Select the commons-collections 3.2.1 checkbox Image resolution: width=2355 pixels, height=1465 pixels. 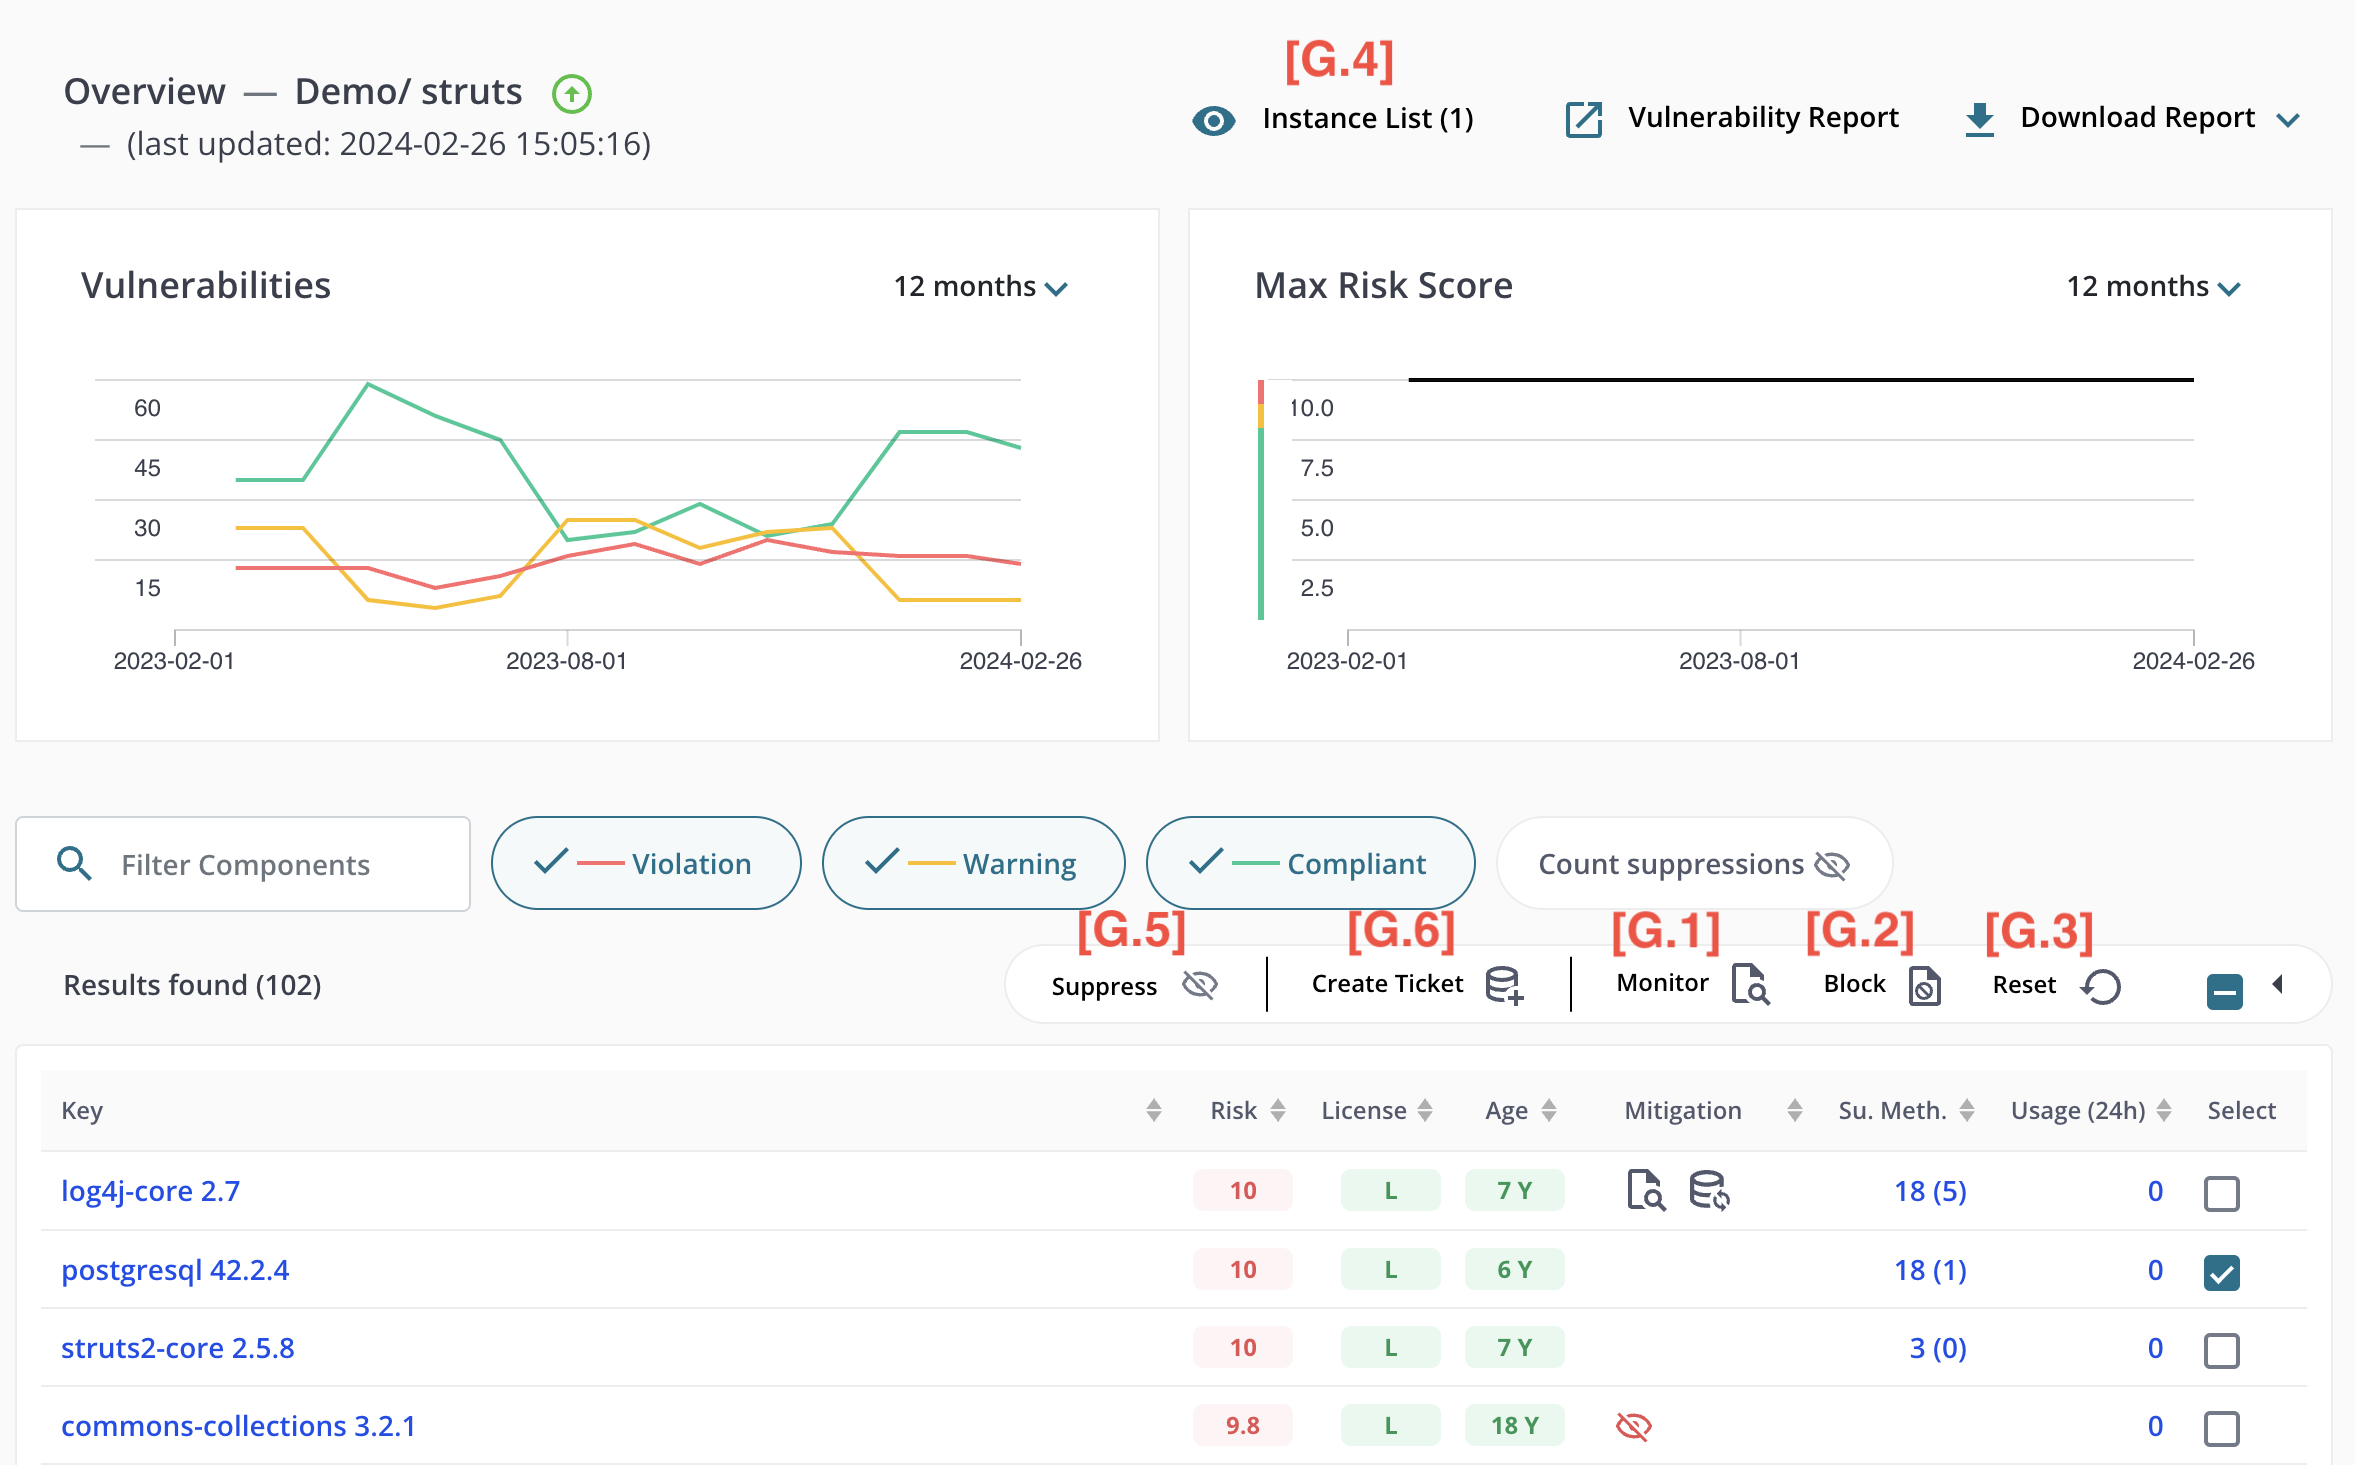[x=2221, y=1428]
